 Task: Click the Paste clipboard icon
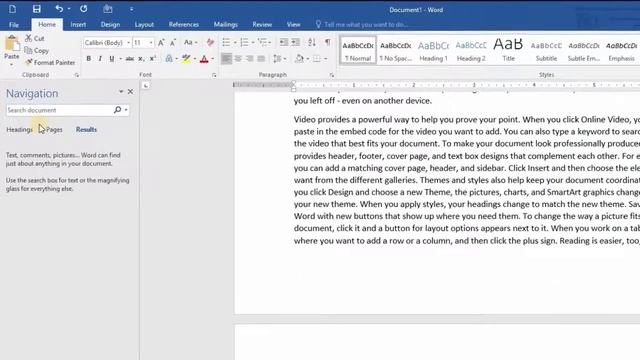coord(12,44)
